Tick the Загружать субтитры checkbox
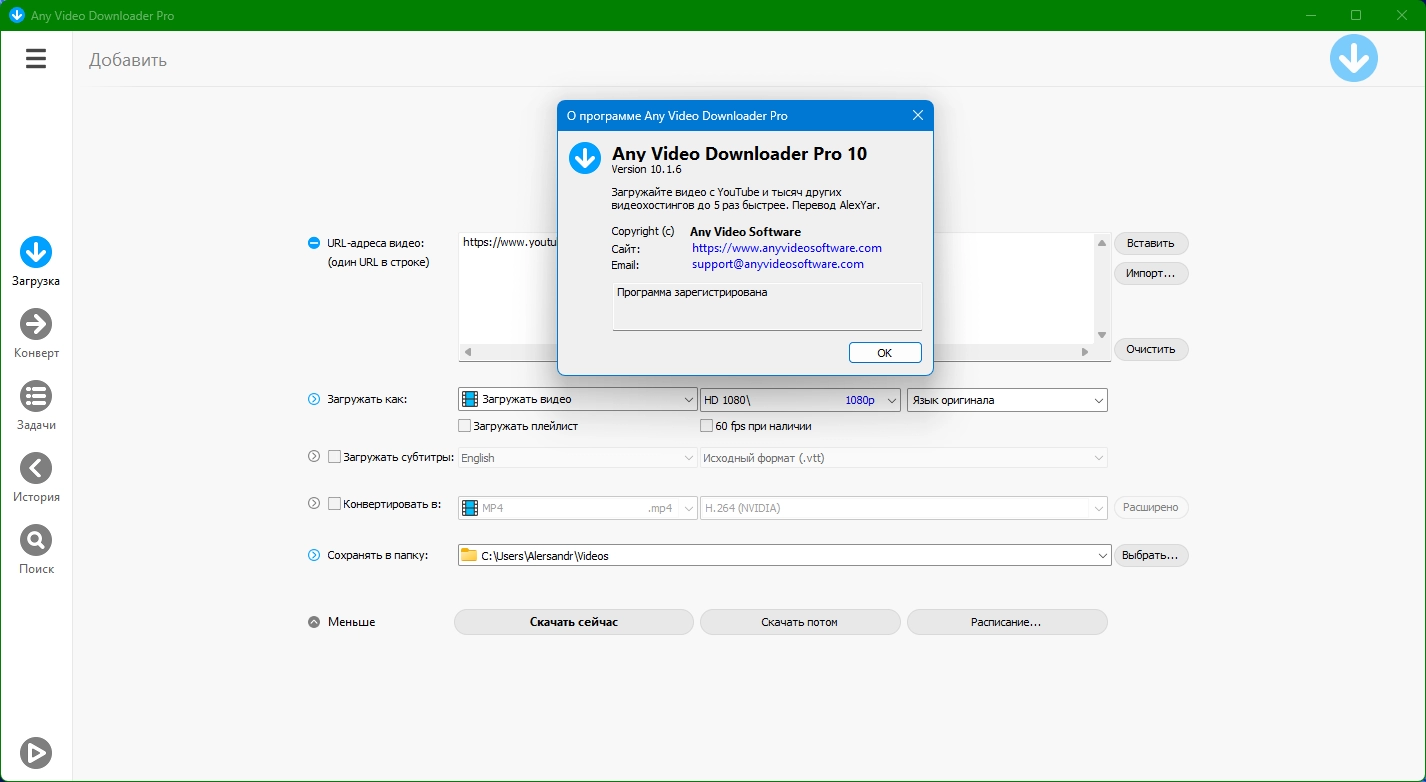 click(335, 457)
